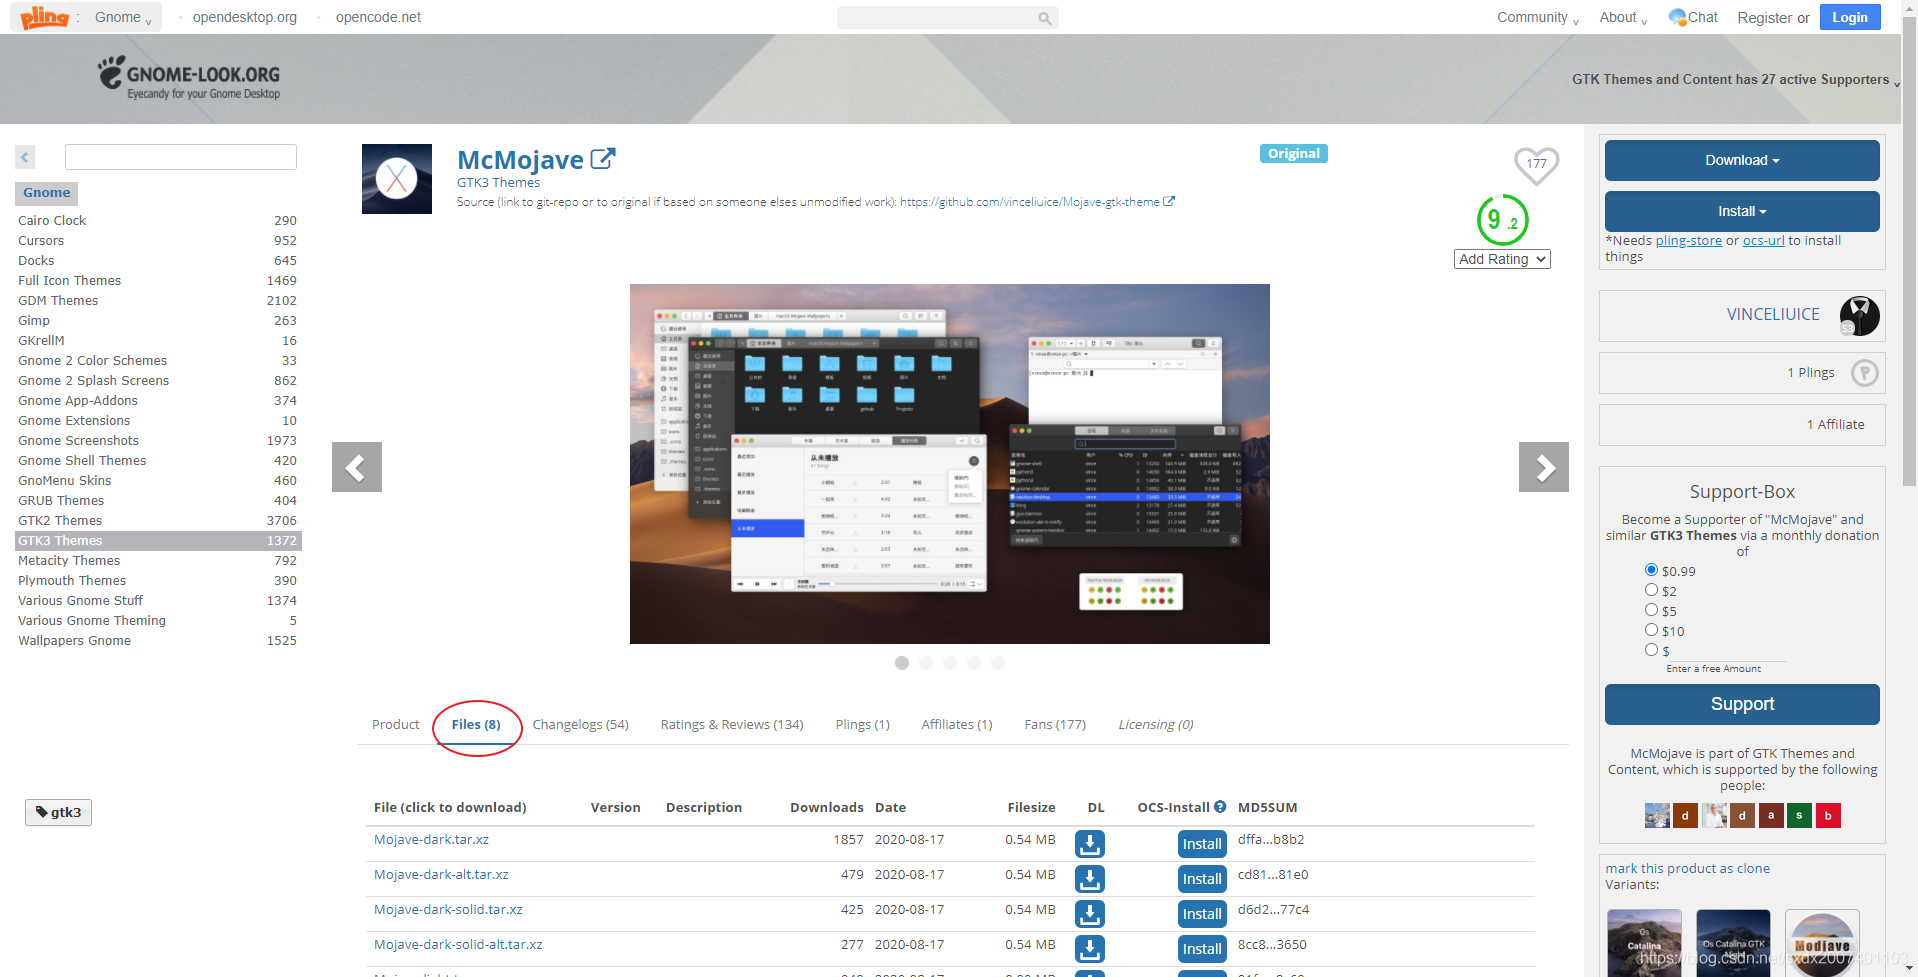Switch to the Files (8) tab

click(476, 725)
